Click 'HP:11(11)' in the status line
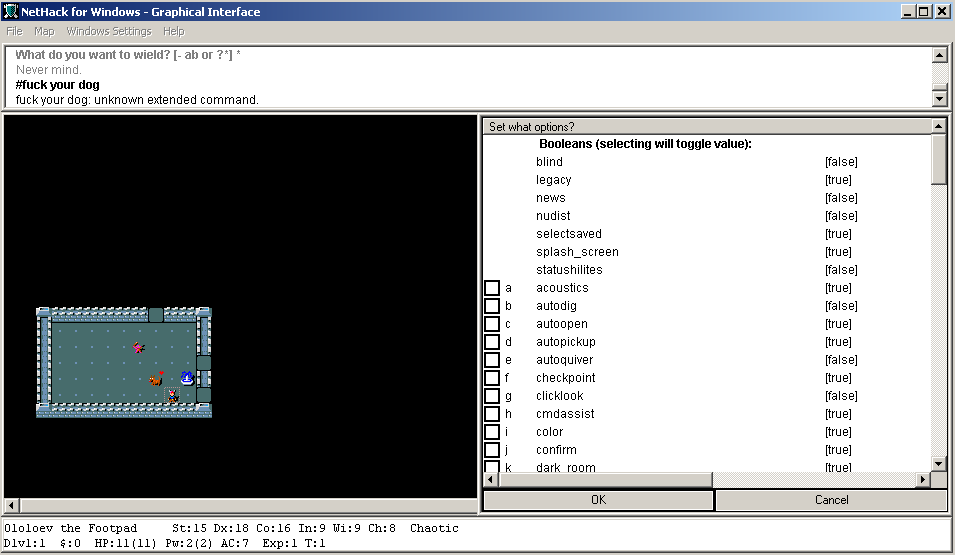Screen dimensions: 955x555 coord(125,543)
